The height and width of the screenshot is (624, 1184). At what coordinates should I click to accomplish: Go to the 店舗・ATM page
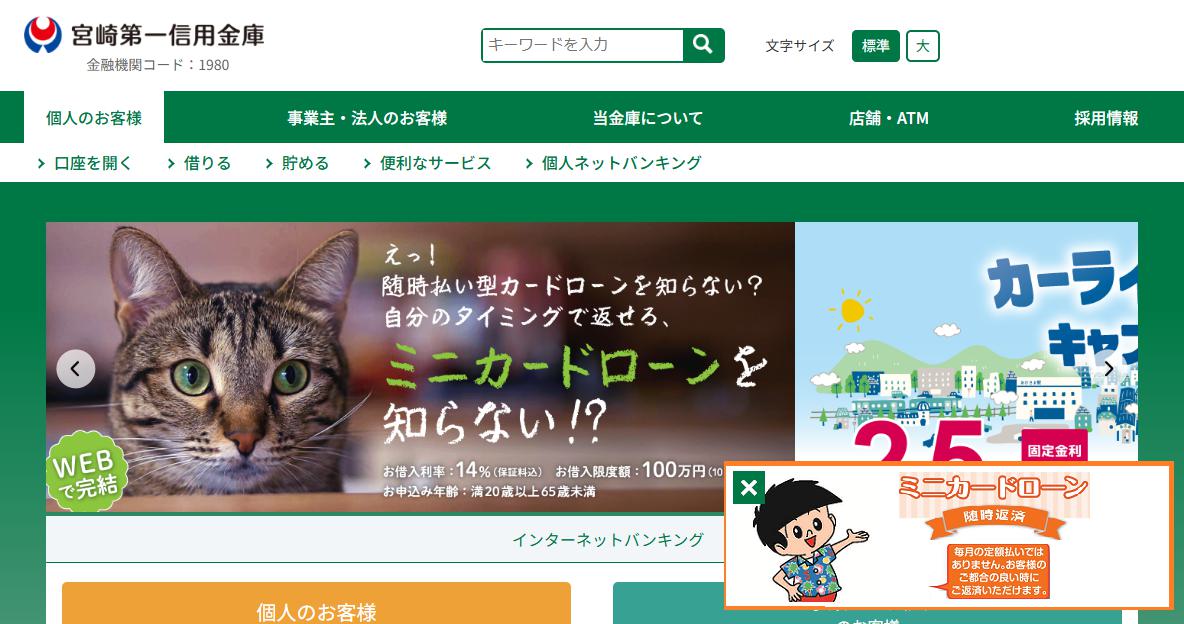889,118
